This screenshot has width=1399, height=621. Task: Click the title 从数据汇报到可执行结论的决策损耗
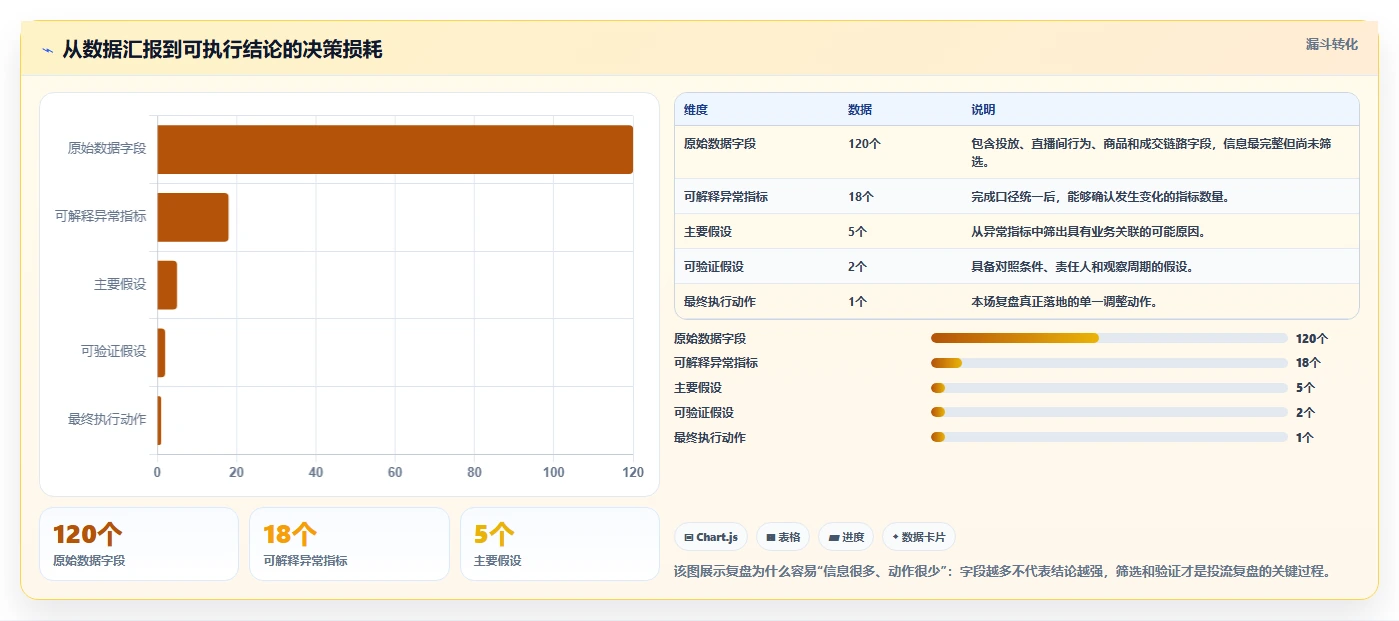click(222, 50)
